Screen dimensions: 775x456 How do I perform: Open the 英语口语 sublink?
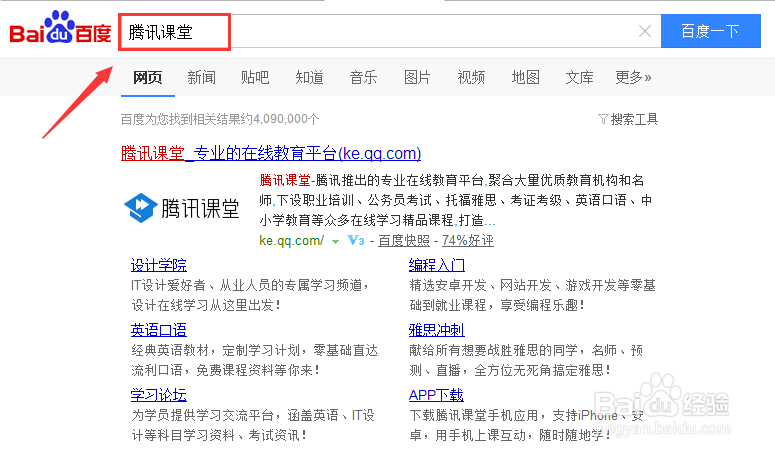pyautogui.click(x=159, y=330)
